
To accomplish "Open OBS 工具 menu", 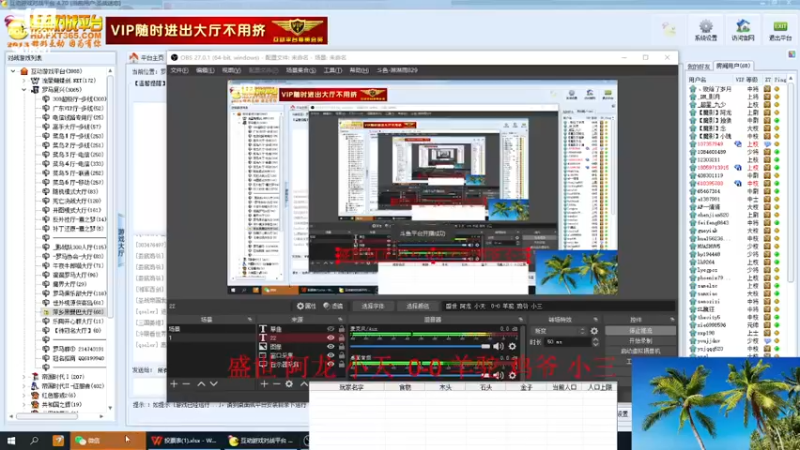I will [333, 70].
